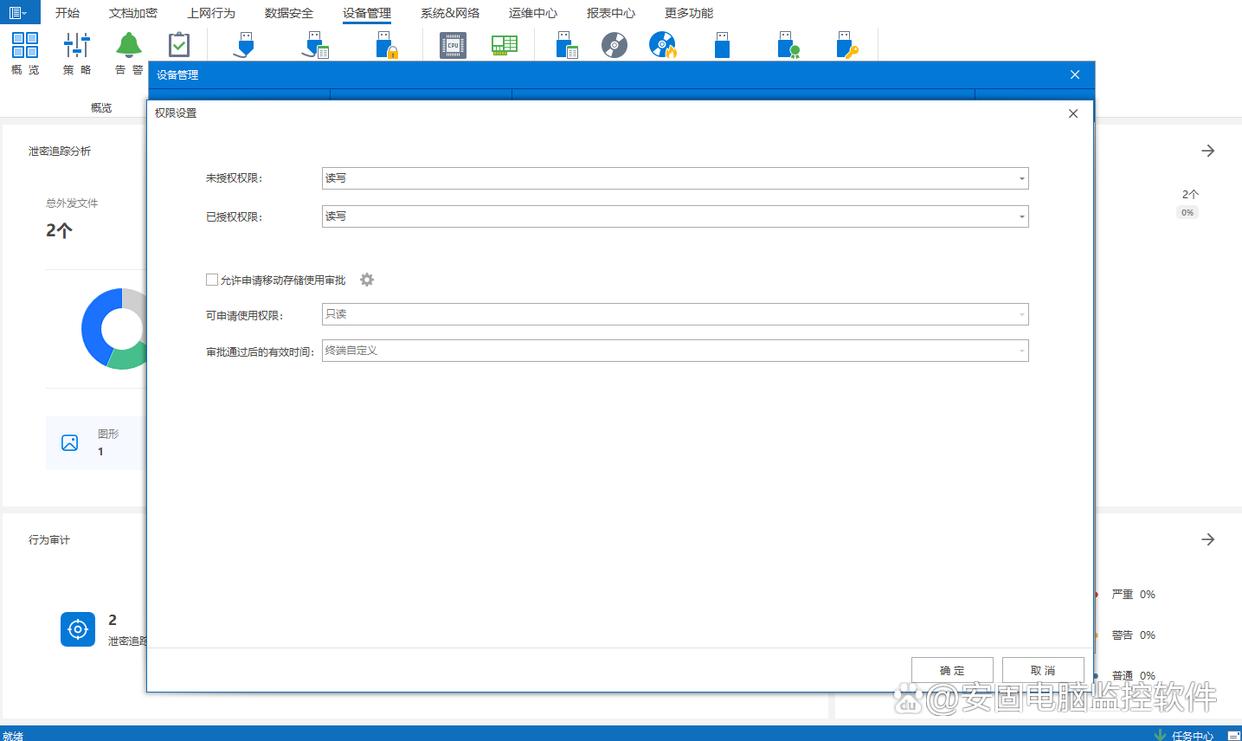Select the disc burning flame icon

(662, 45)
